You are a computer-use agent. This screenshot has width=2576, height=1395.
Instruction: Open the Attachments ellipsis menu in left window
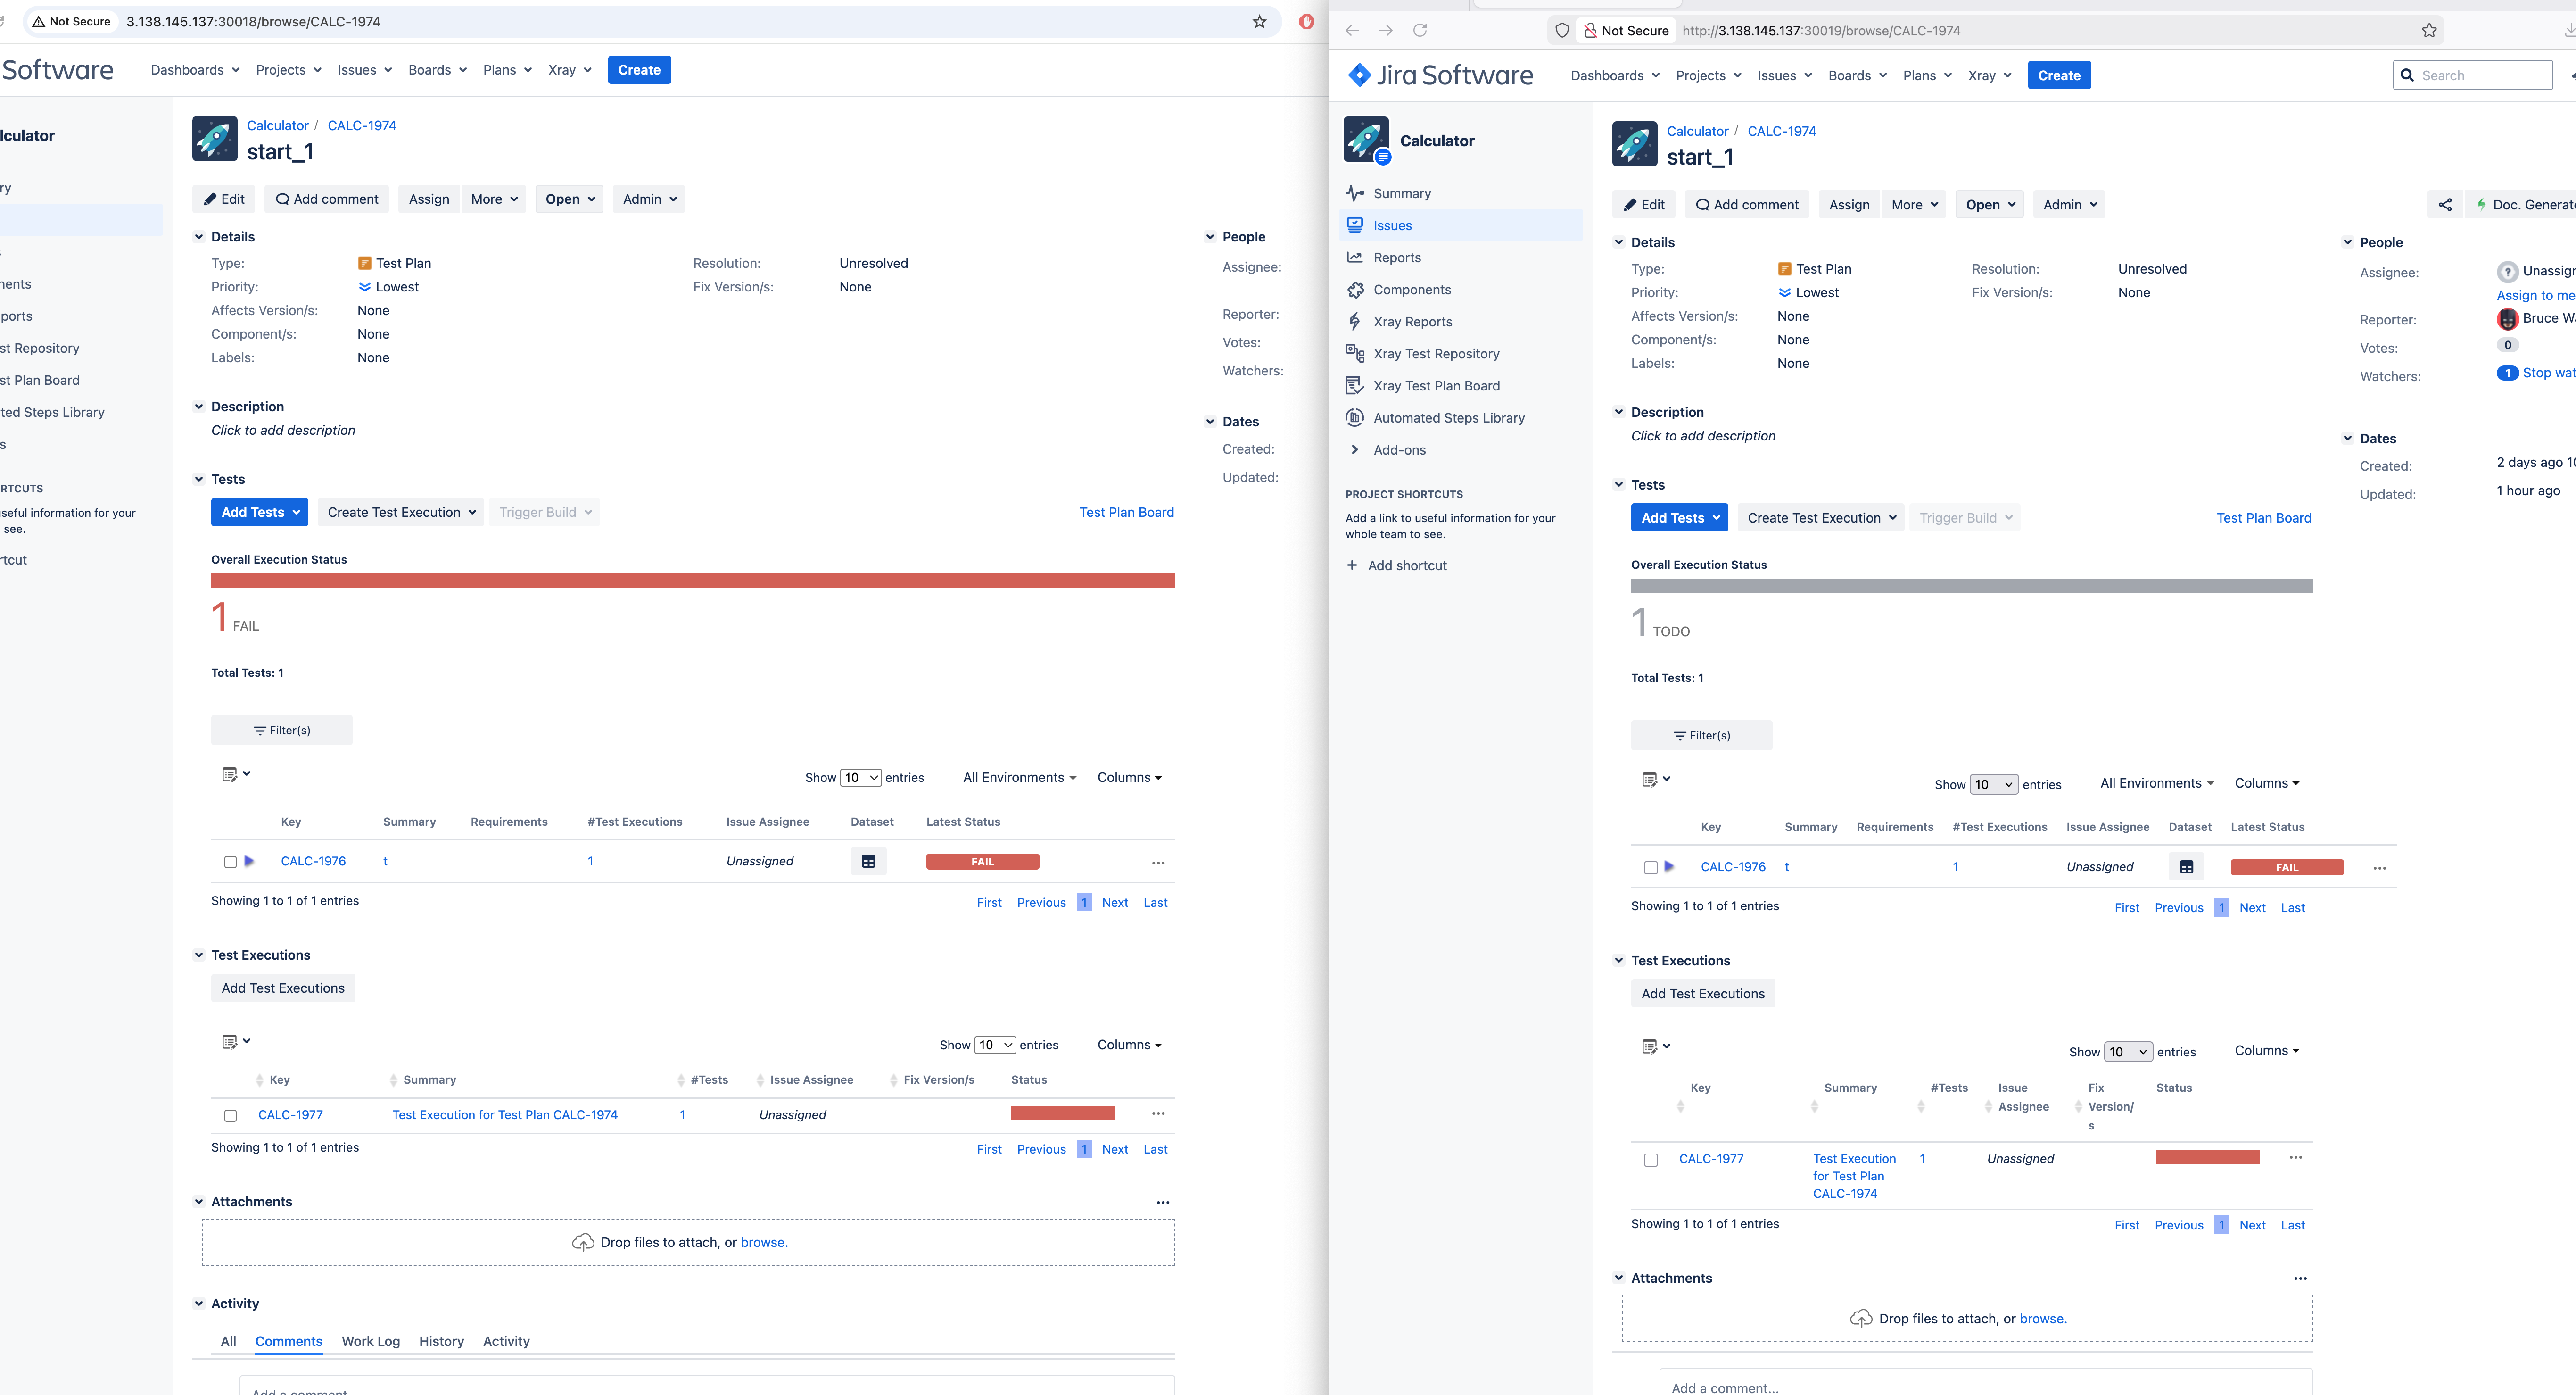(x=1162, y=1202)
